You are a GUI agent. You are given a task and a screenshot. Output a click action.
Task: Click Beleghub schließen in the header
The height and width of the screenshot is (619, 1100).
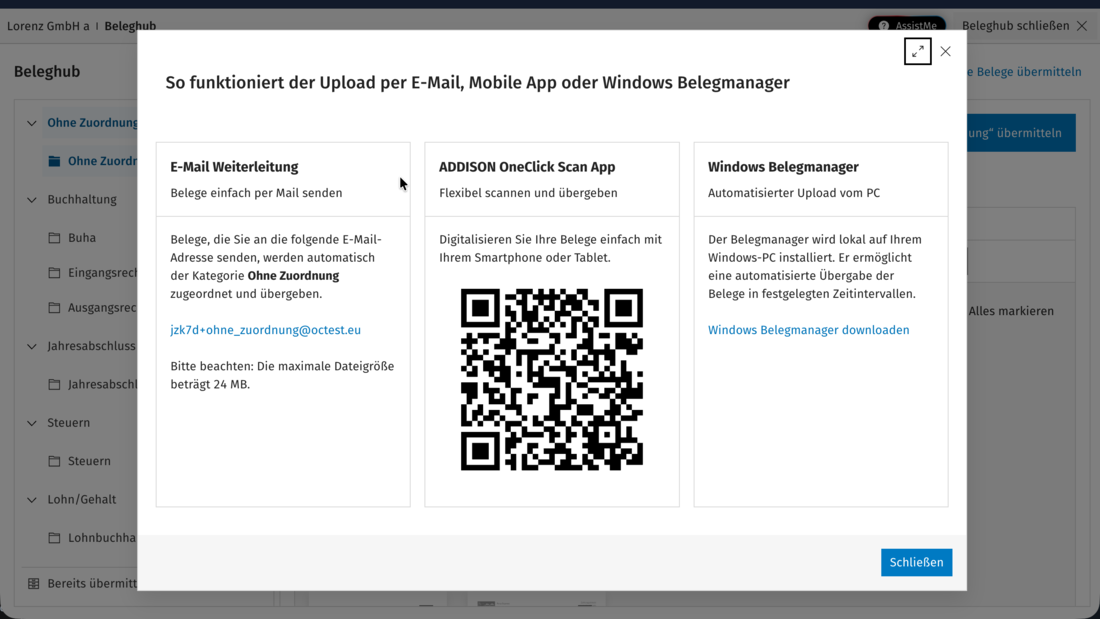(x=1015, y=26)
